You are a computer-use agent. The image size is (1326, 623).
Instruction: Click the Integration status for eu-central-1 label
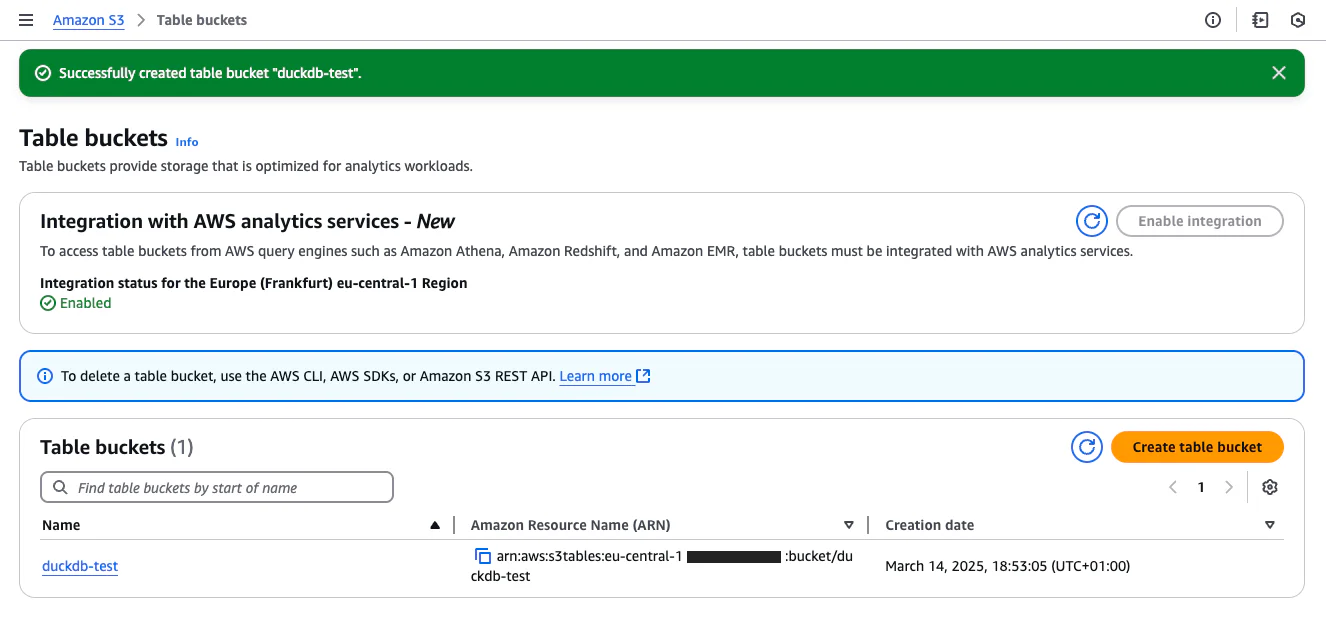tap(254, 283)
